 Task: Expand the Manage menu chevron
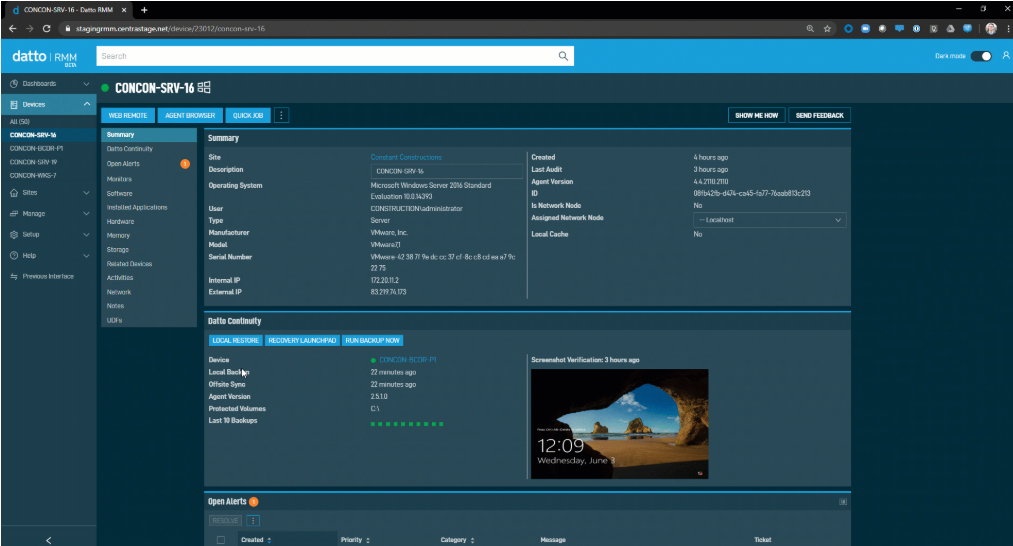86,214
